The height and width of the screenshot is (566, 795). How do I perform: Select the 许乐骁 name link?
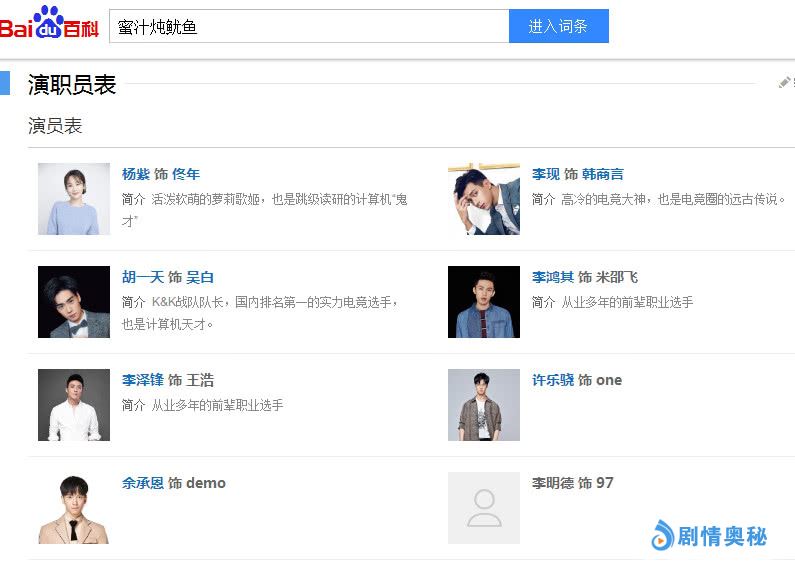[552, 380]
